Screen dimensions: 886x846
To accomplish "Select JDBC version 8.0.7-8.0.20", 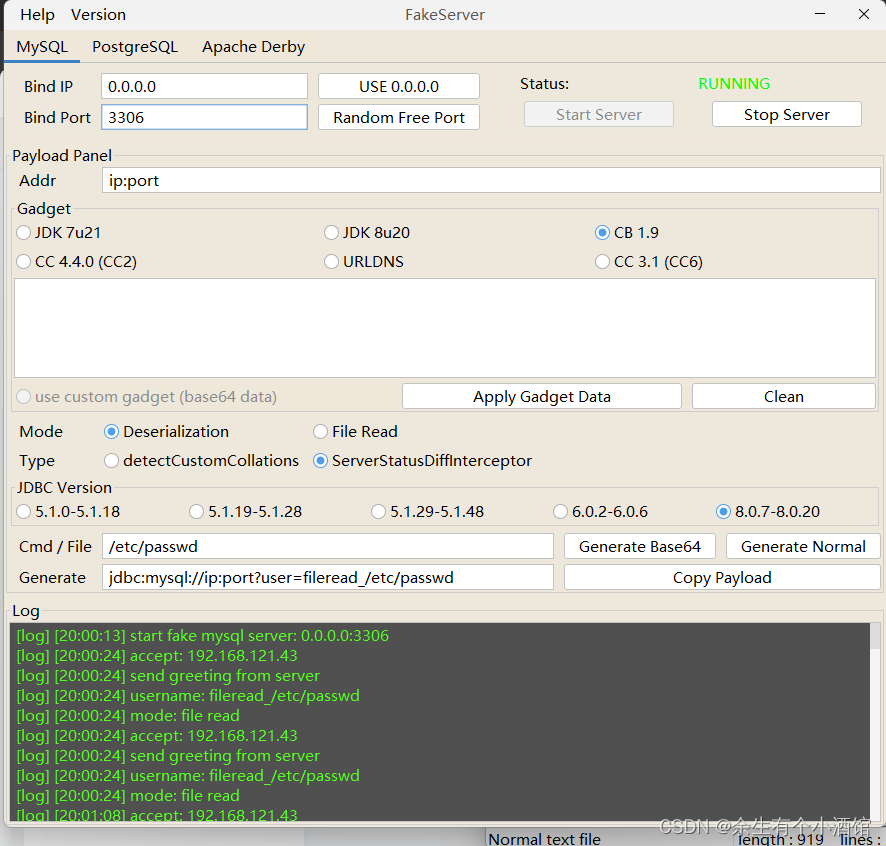I will point(768,511).
